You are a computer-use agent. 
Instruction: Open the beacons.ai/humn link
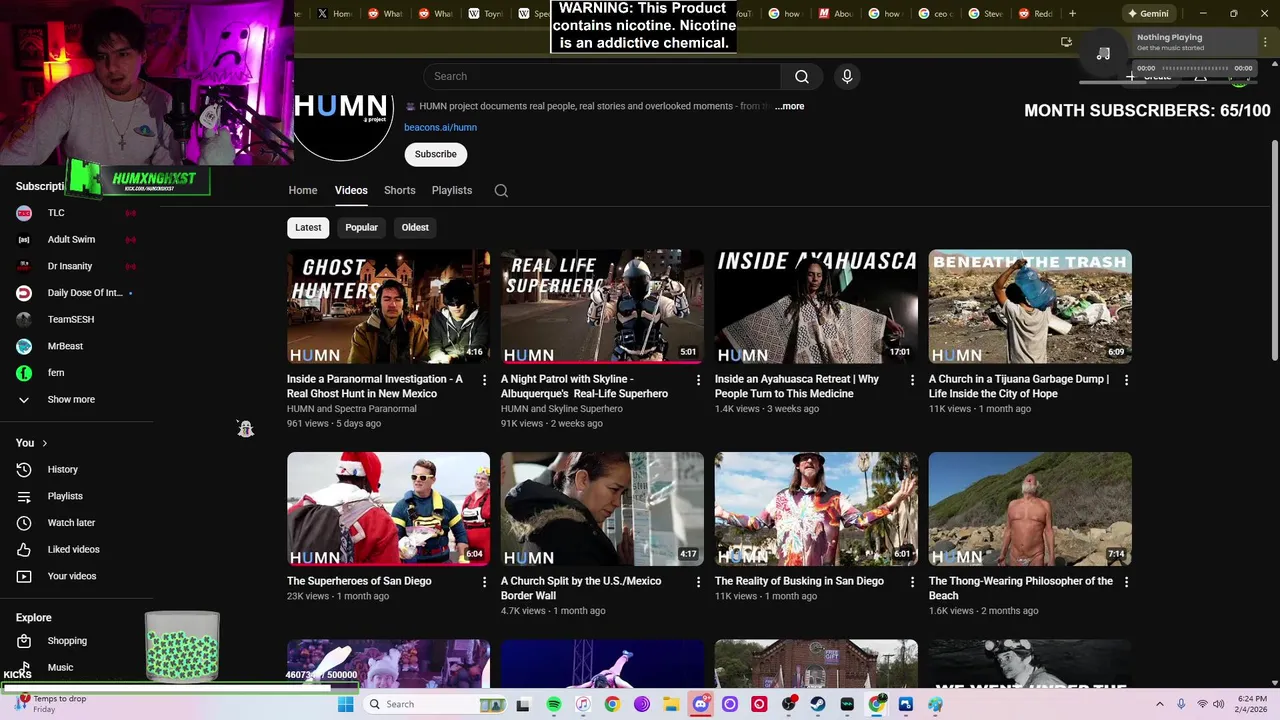[440, 127]
